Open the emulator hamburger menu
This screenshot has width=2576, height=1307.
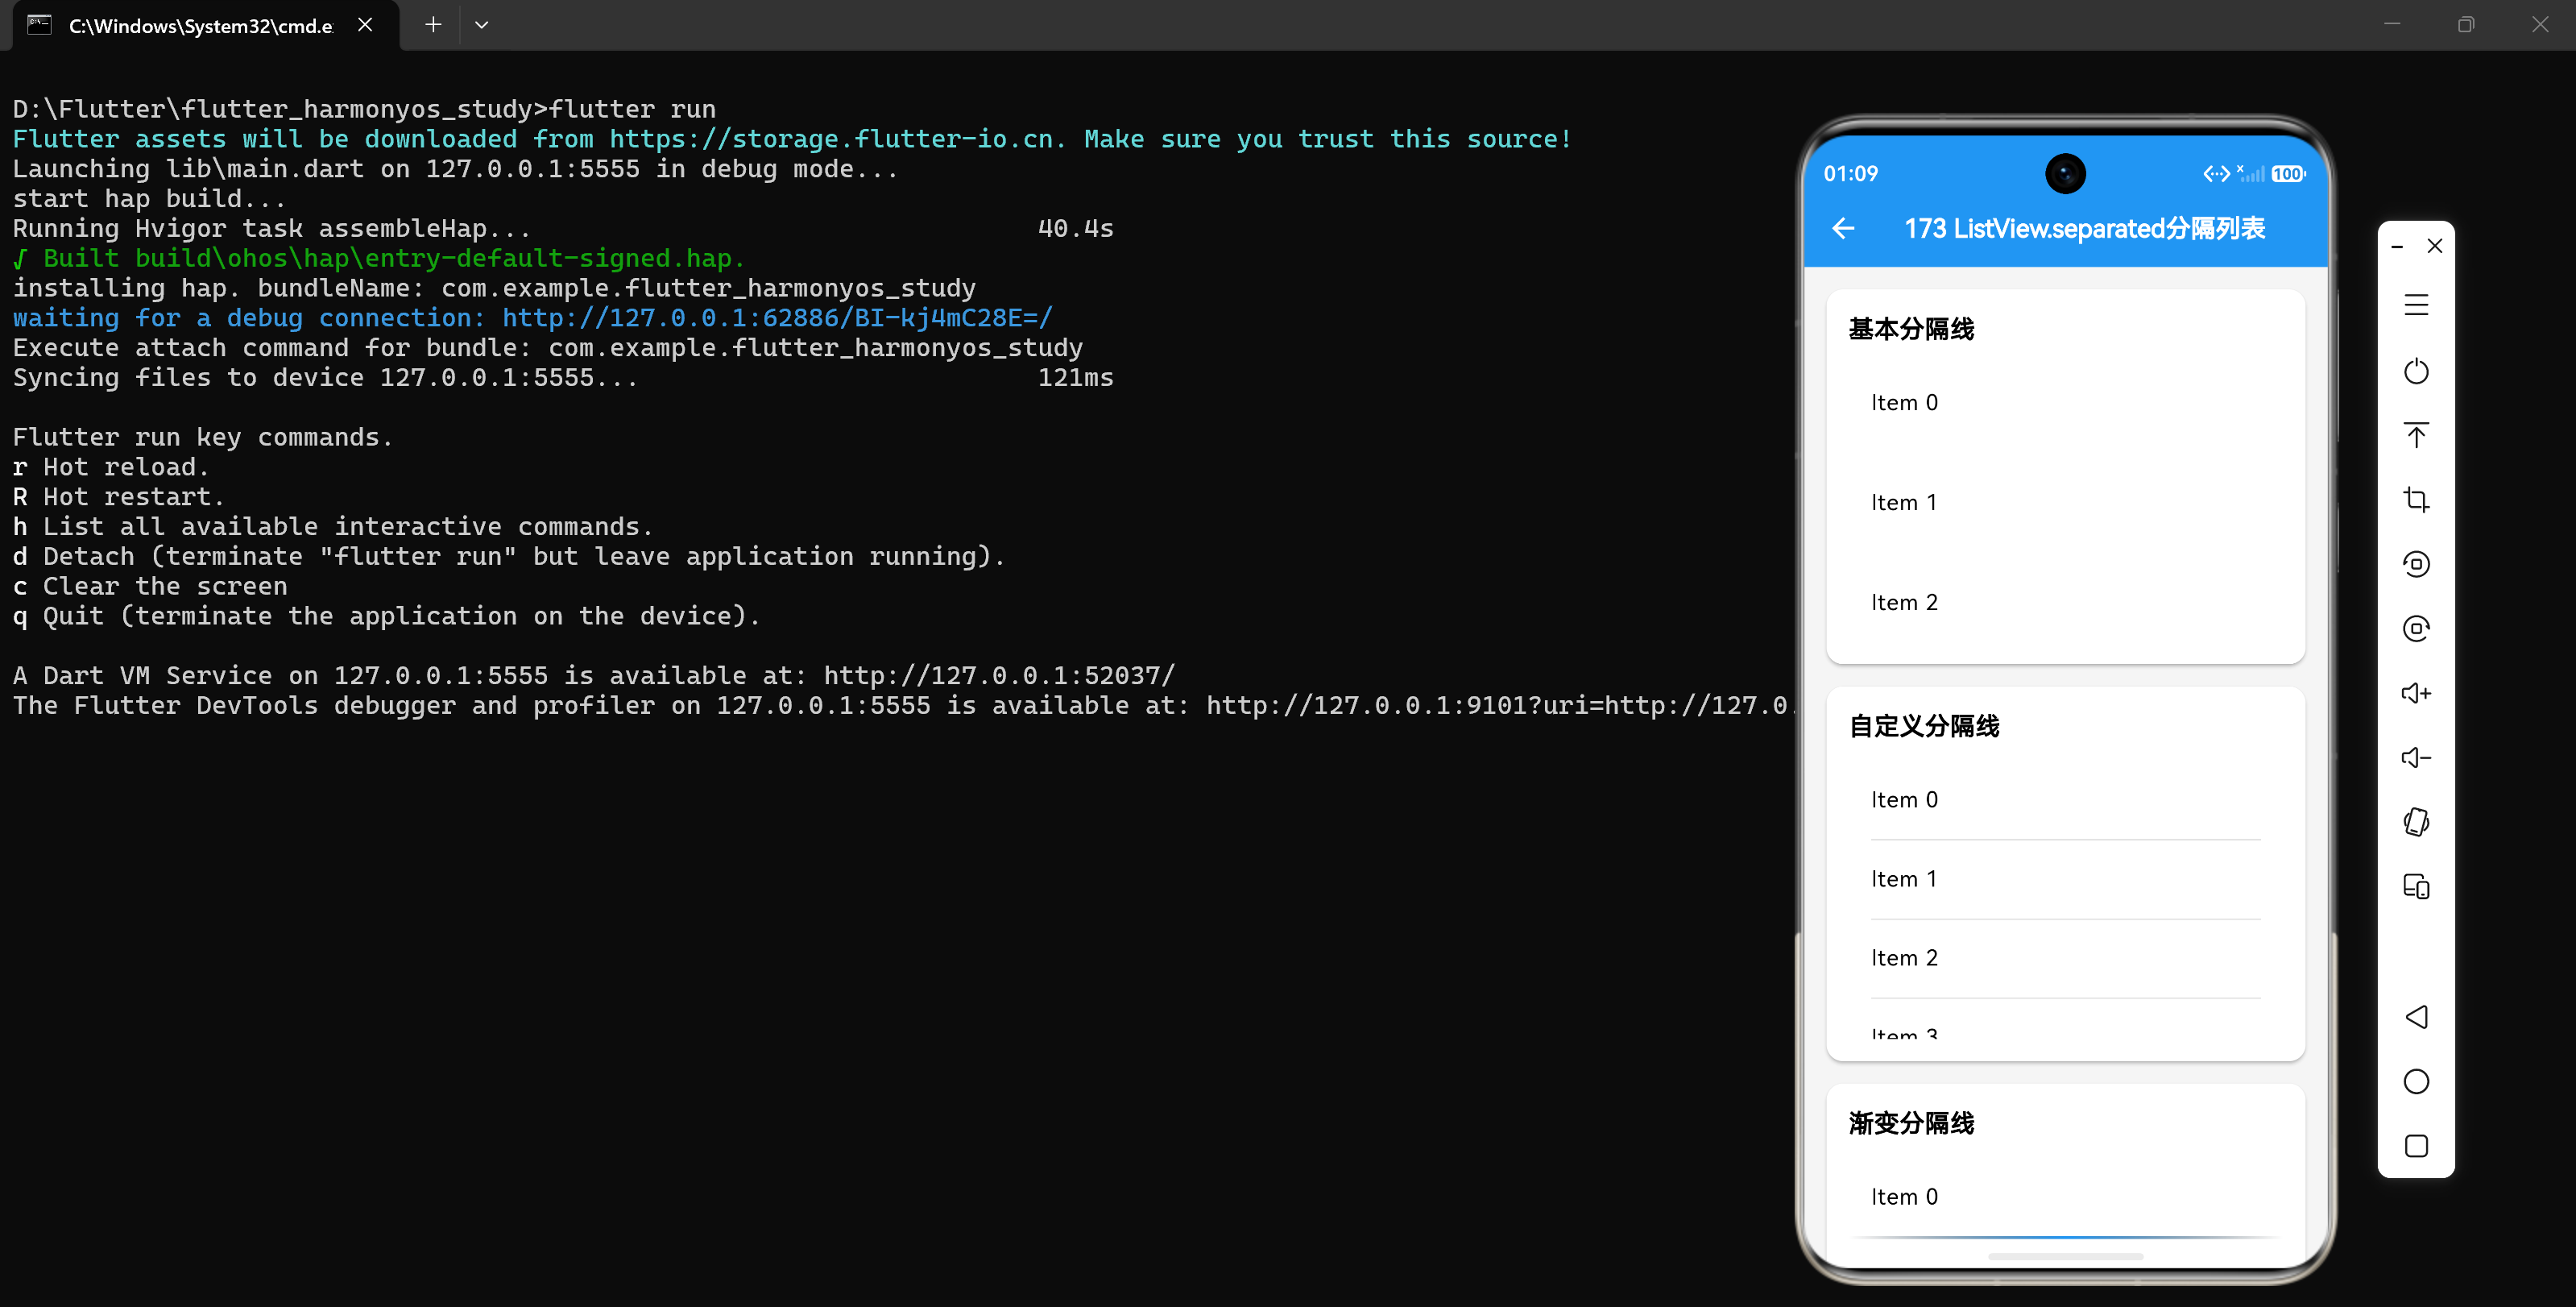click(2416, 305)
